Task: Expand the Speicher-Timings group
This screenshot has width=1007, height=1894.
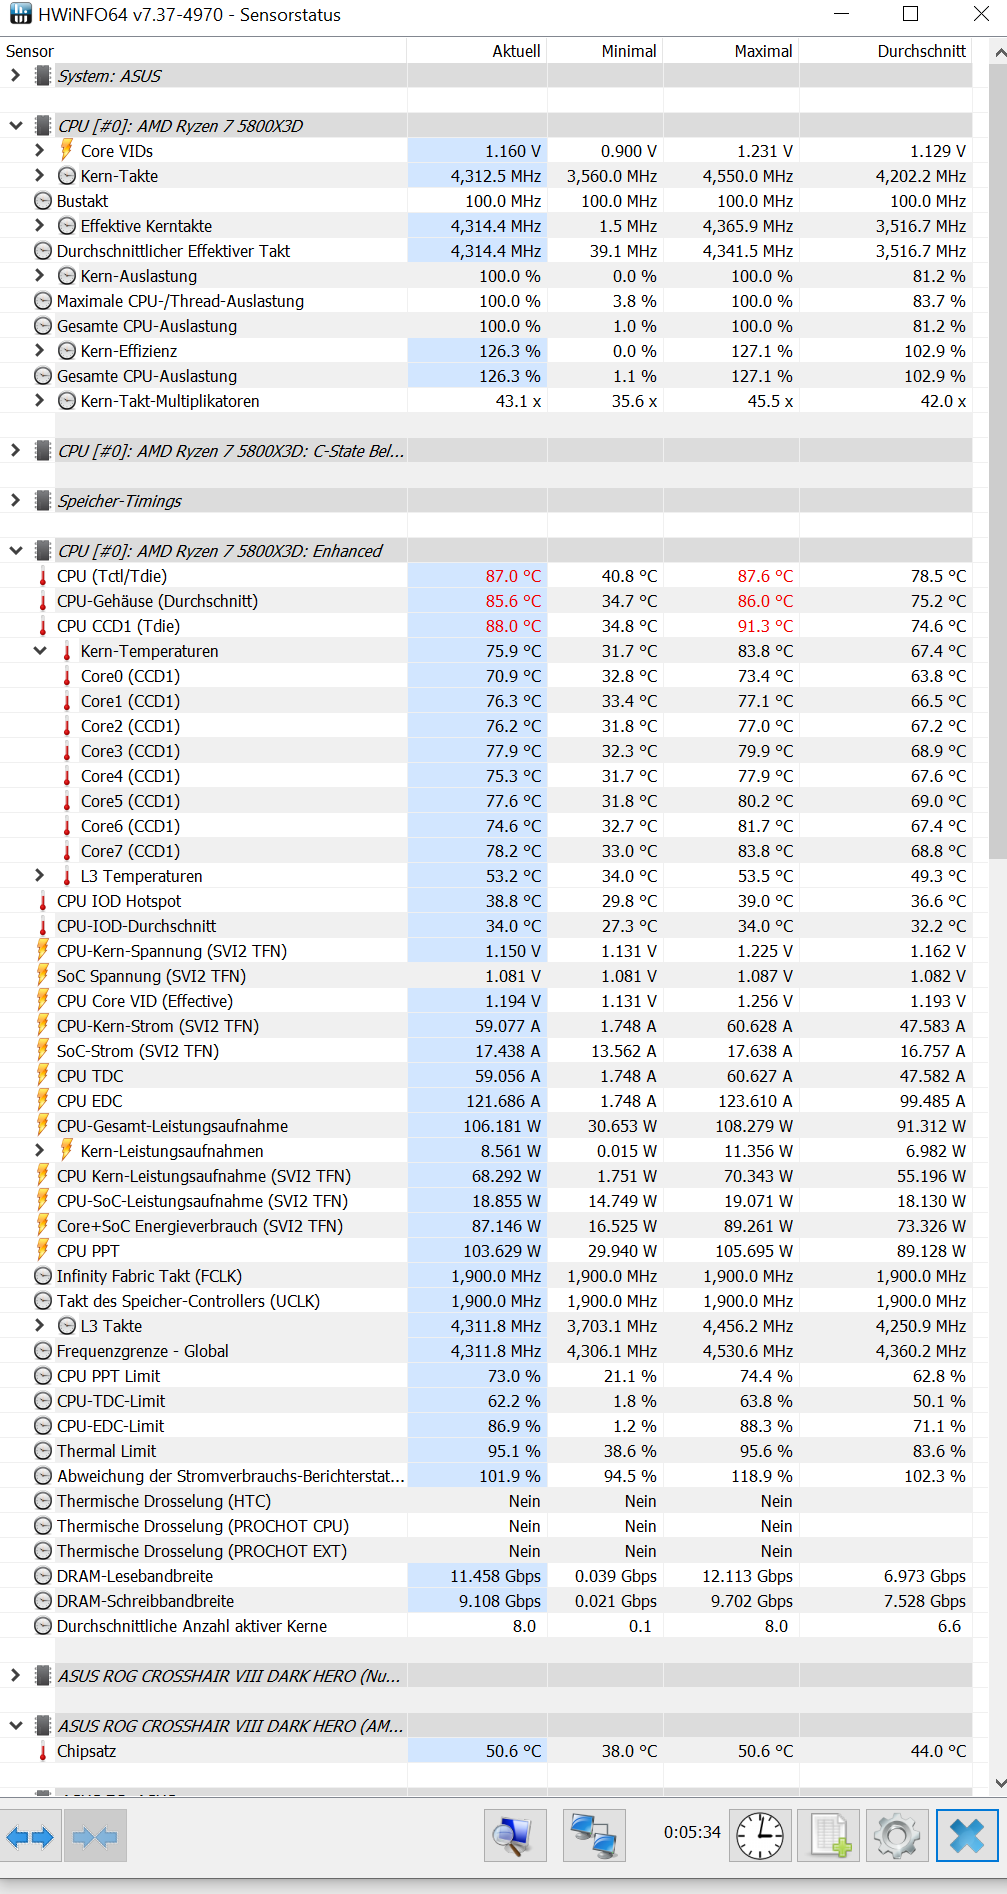Action: pyautogui.click(x=15, y=500)
